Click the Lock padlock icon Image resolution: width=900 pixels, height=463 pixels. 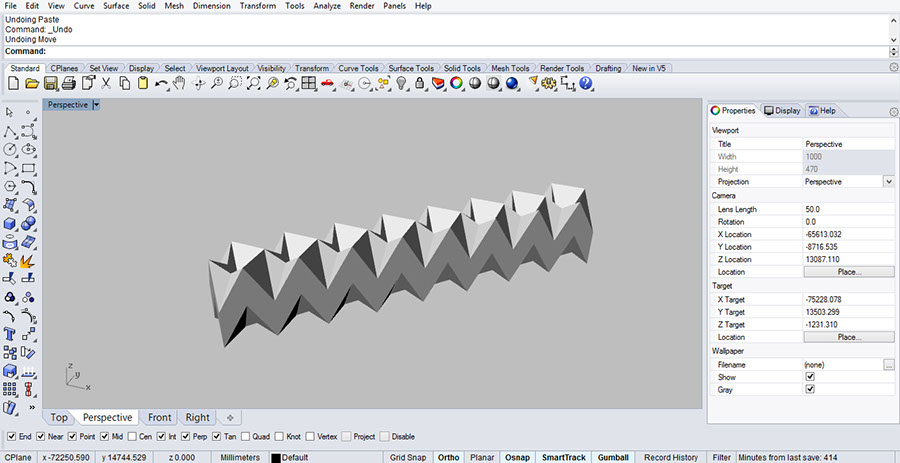[421, 84]
